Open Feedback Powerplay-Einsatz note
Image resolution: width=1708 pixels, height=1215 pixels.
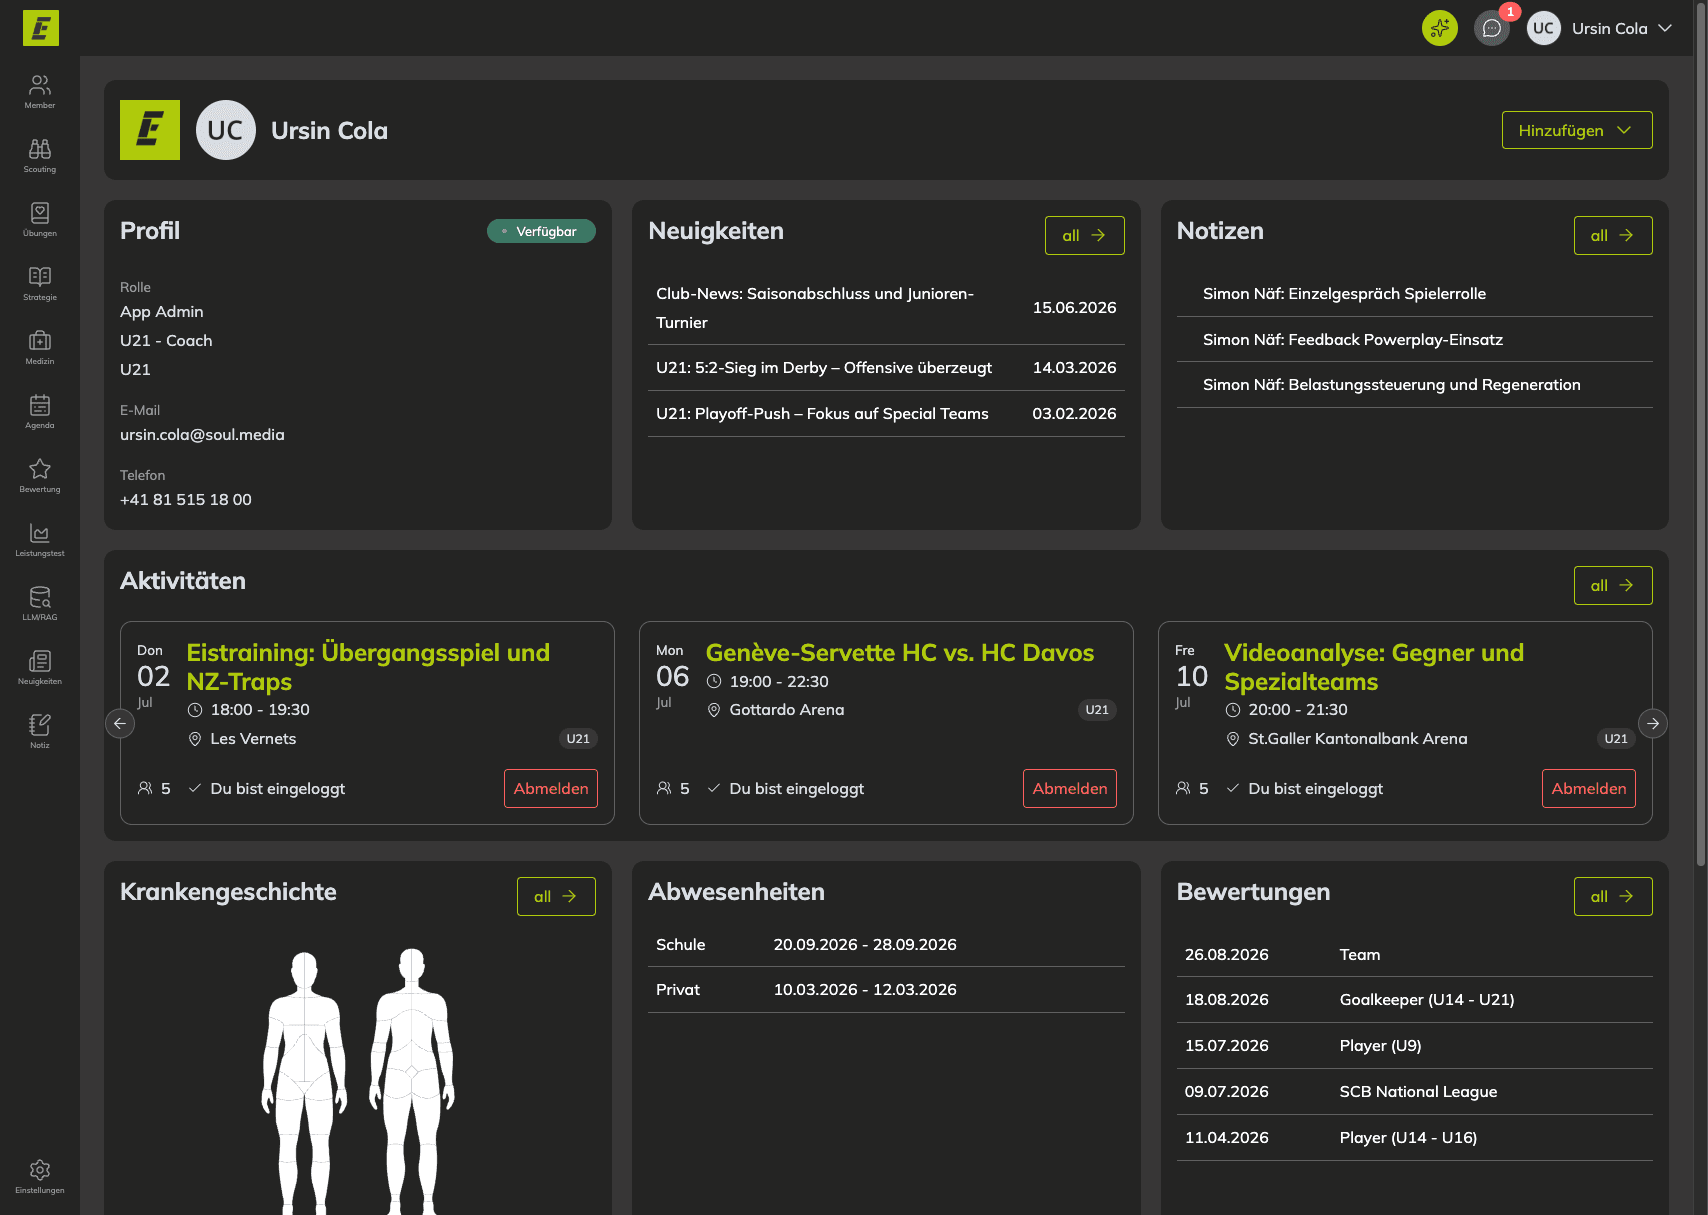(x=1415, y=340)
